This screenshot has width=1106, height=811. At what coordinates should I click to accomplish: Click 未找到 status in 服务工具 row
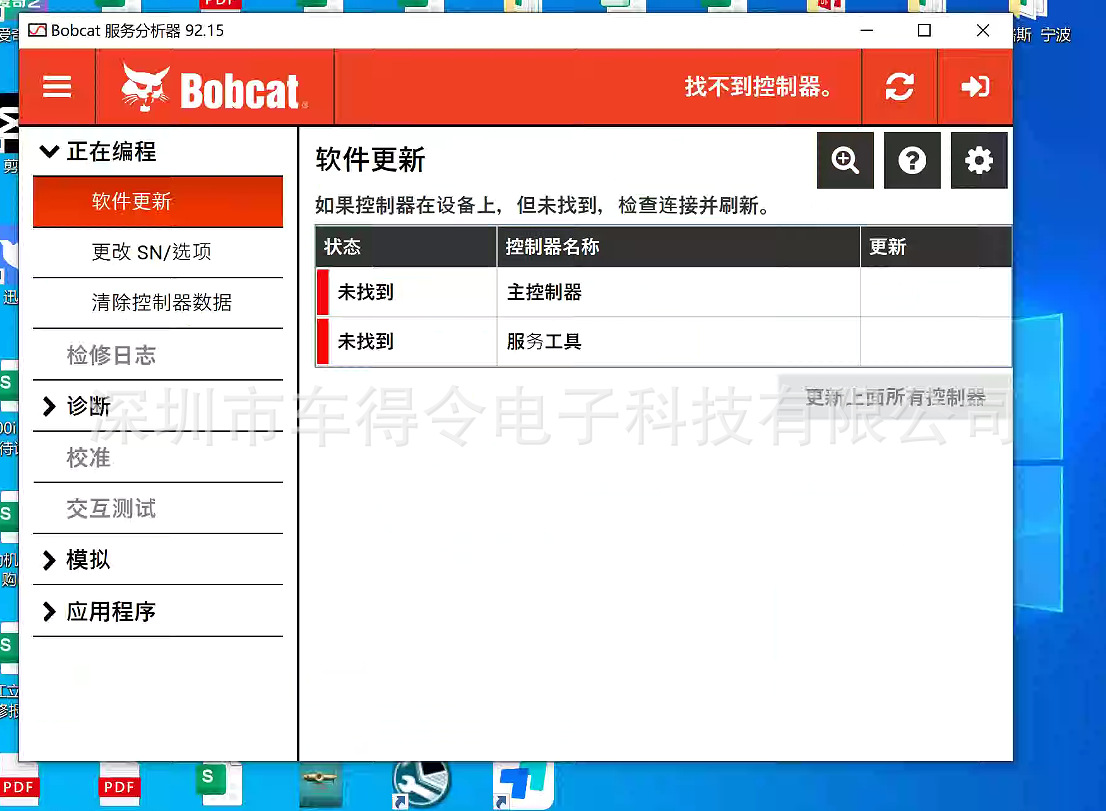coord(365,341)
